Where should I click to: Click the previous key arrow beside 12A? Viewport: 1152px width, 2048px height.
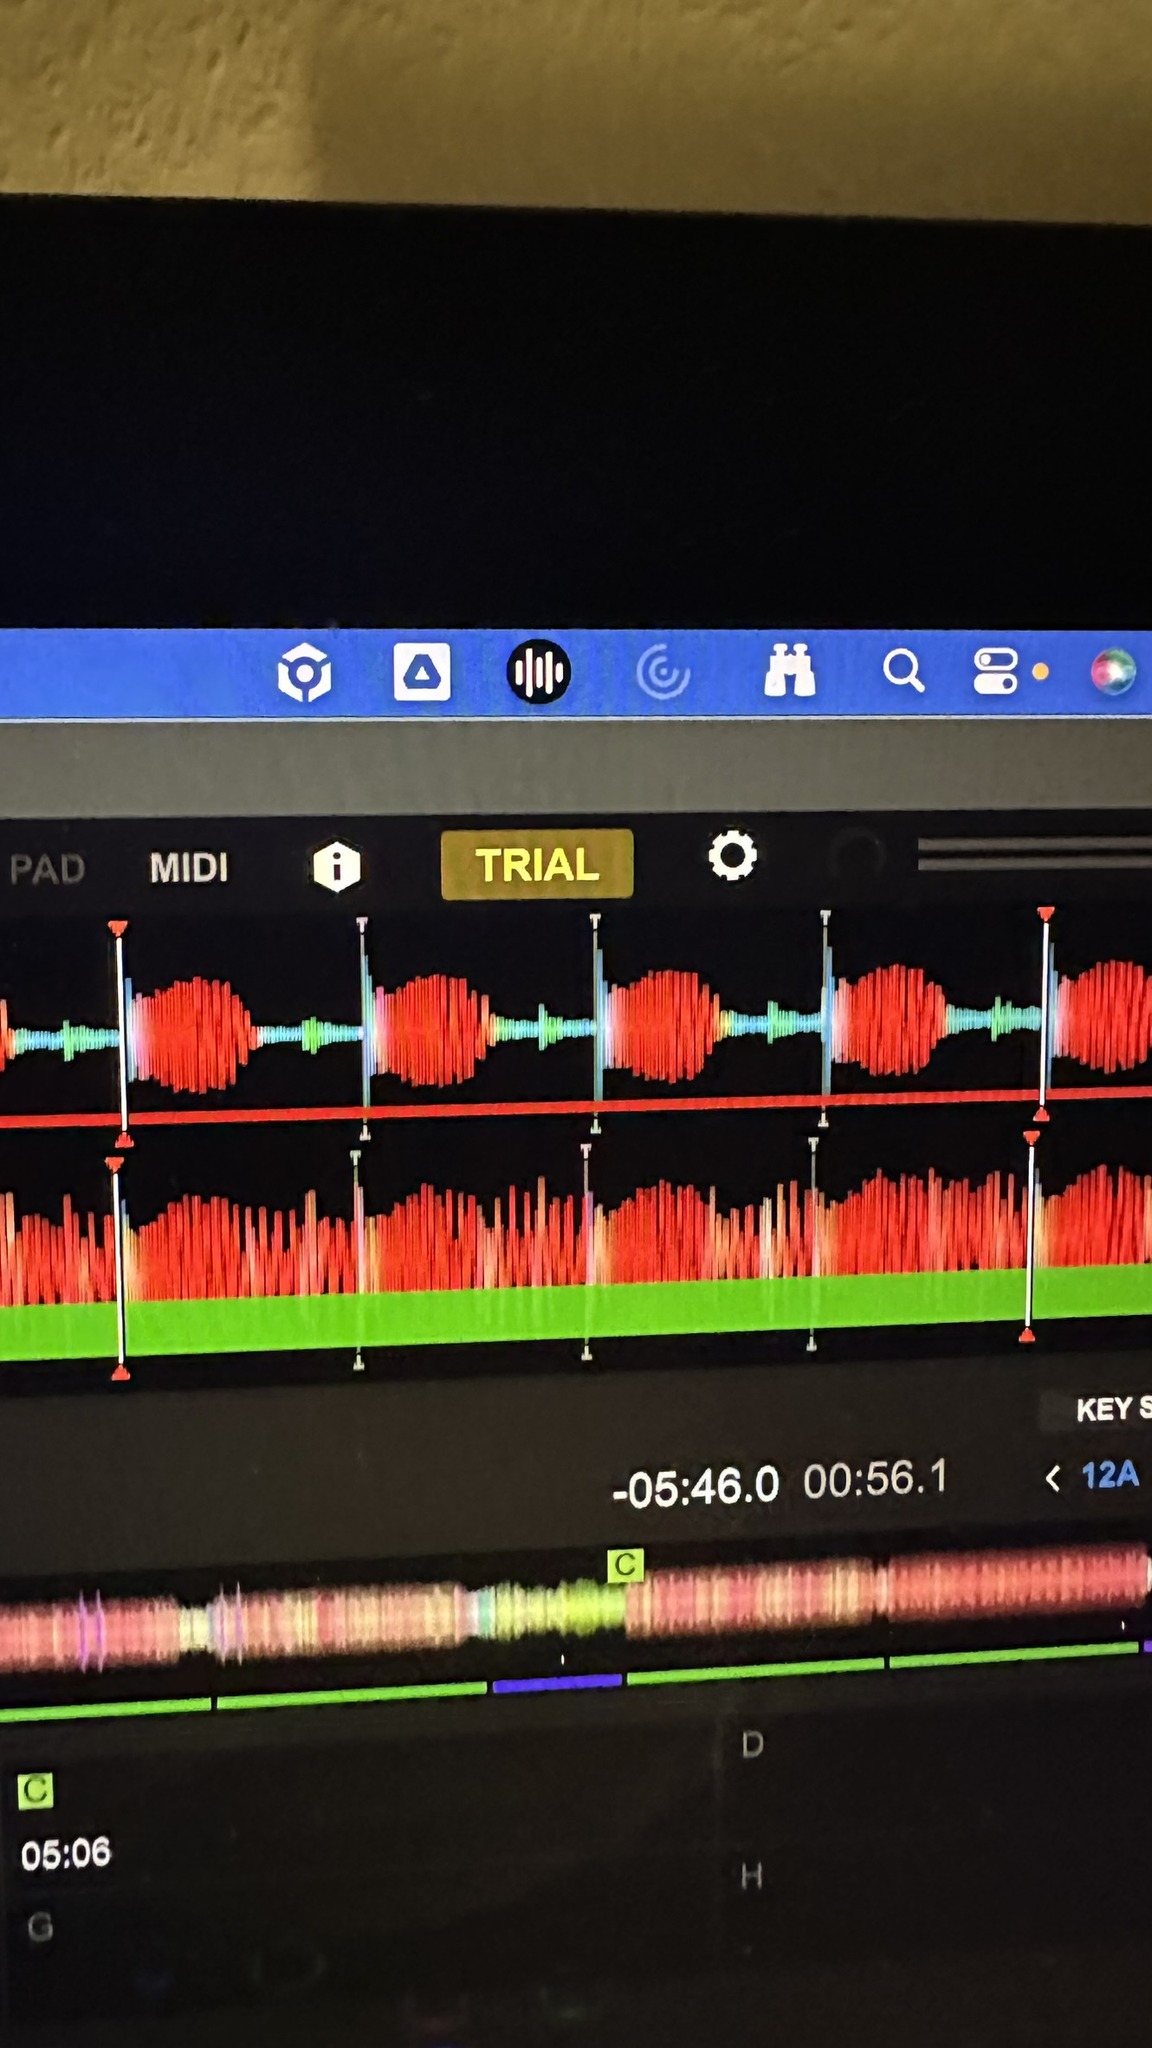tap(1052, 1478)
